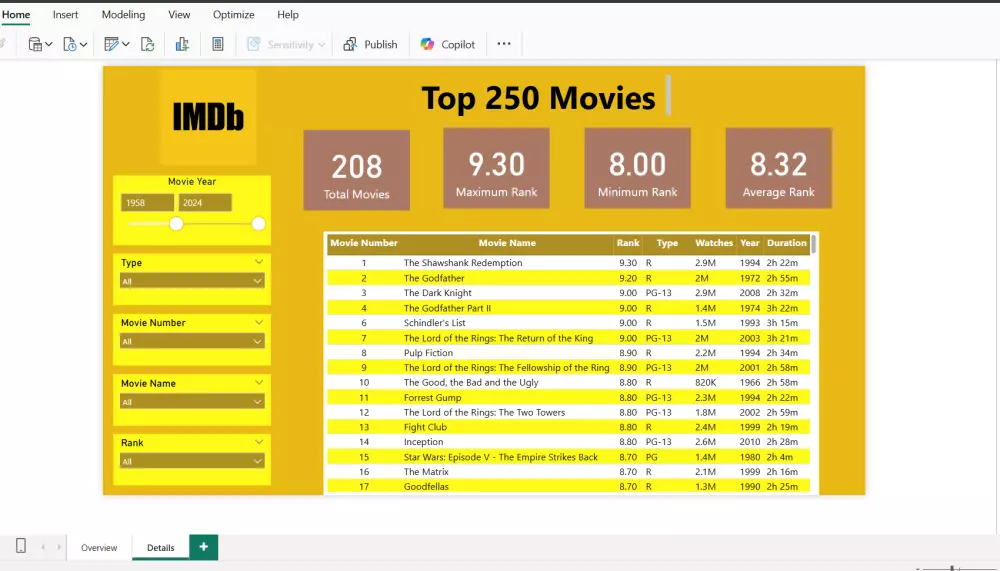The height and width of the screenshot is (571, 1000).
Task: Expand the recent sources dropdown arrow
Action: [x=83, y=45]
